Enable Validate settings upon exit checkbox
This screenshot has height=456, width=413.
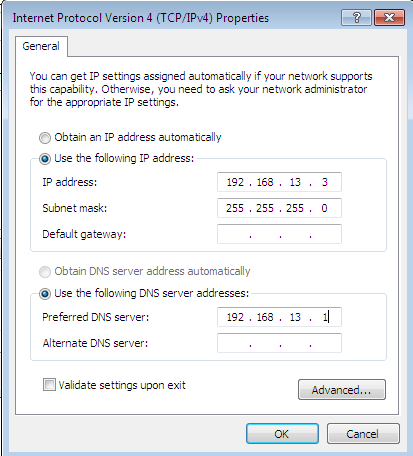tap(49, 385)
